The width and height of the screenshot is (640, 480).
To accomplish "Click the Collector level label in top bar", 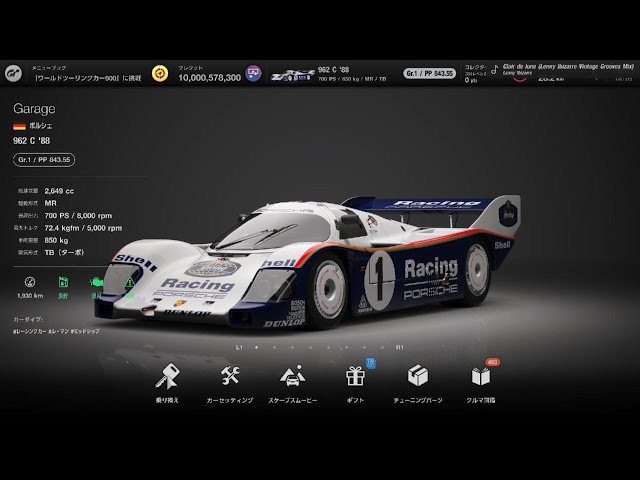I will pos(476,67).
